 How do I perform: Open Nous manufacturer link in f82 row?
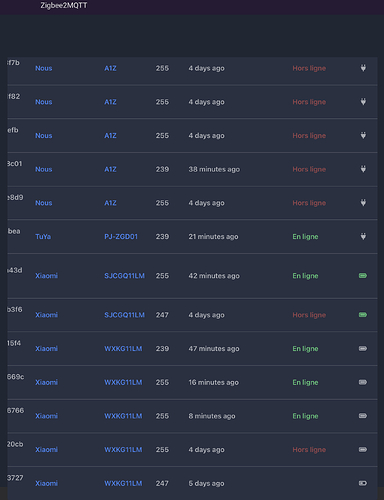coord(44,102)
